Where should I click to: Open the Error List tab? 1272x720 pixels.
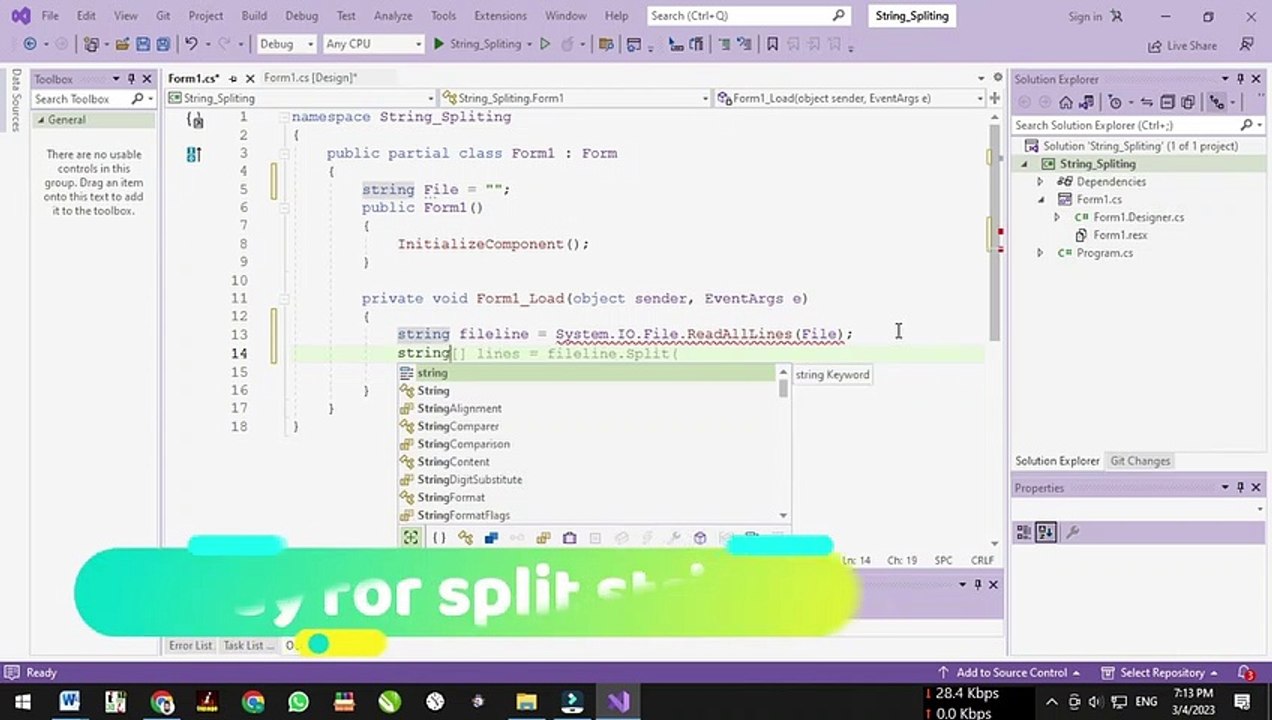(190, 646)
